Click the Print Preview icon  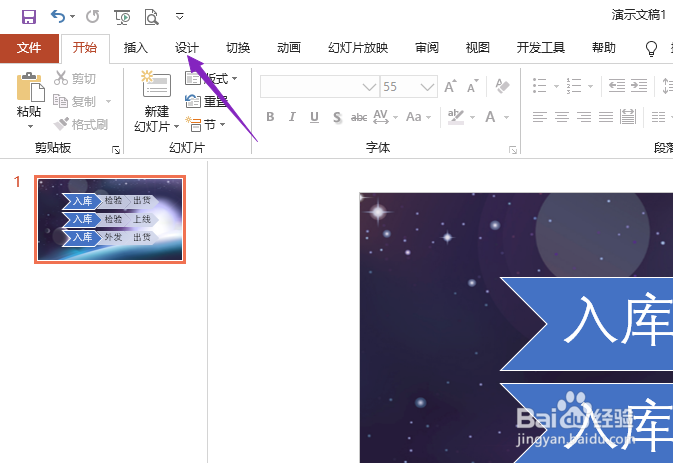tap(152, 17)
